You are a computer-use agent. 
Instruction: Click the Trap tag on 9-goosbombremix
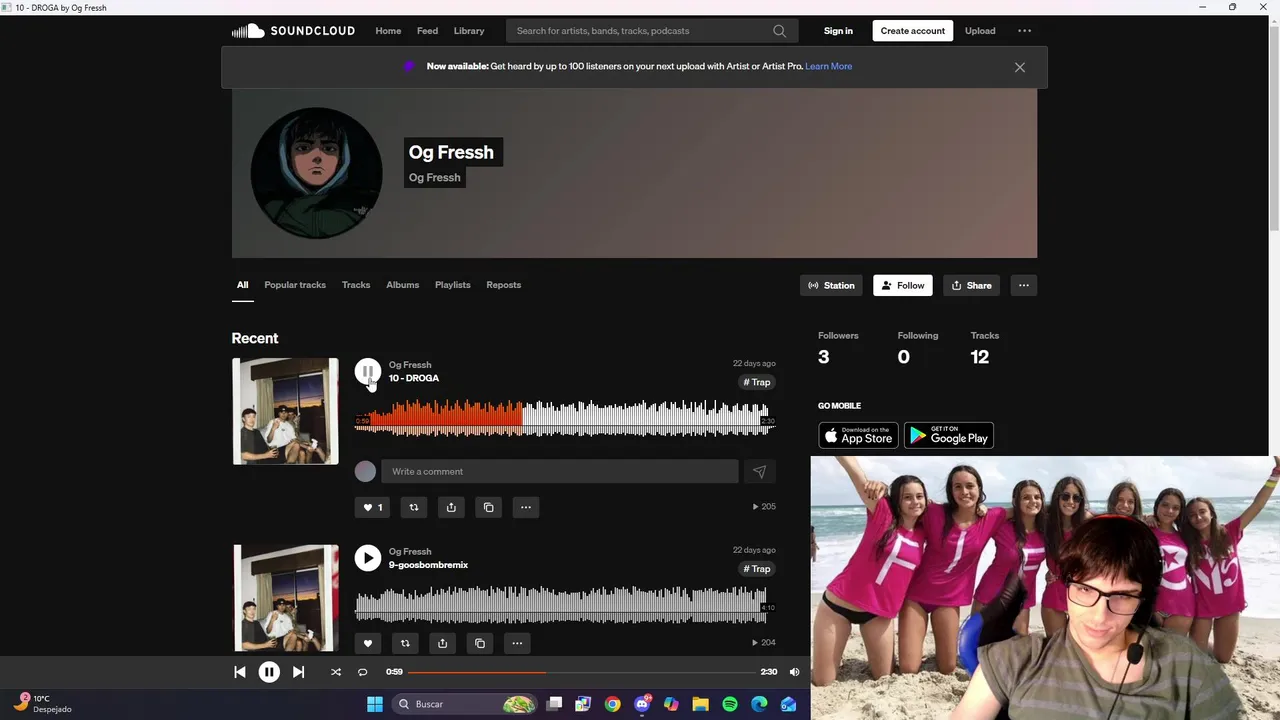pos(757,569)
